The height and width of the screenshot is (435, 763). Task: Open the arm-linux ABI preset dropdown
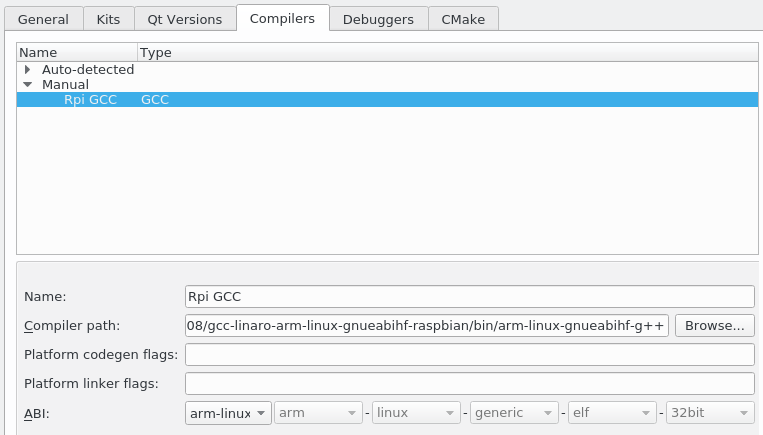tap(228, 412)
